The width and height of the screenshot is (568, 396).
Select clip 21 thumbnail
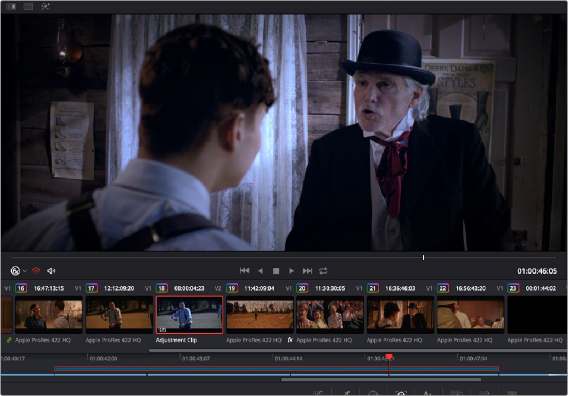400,314
